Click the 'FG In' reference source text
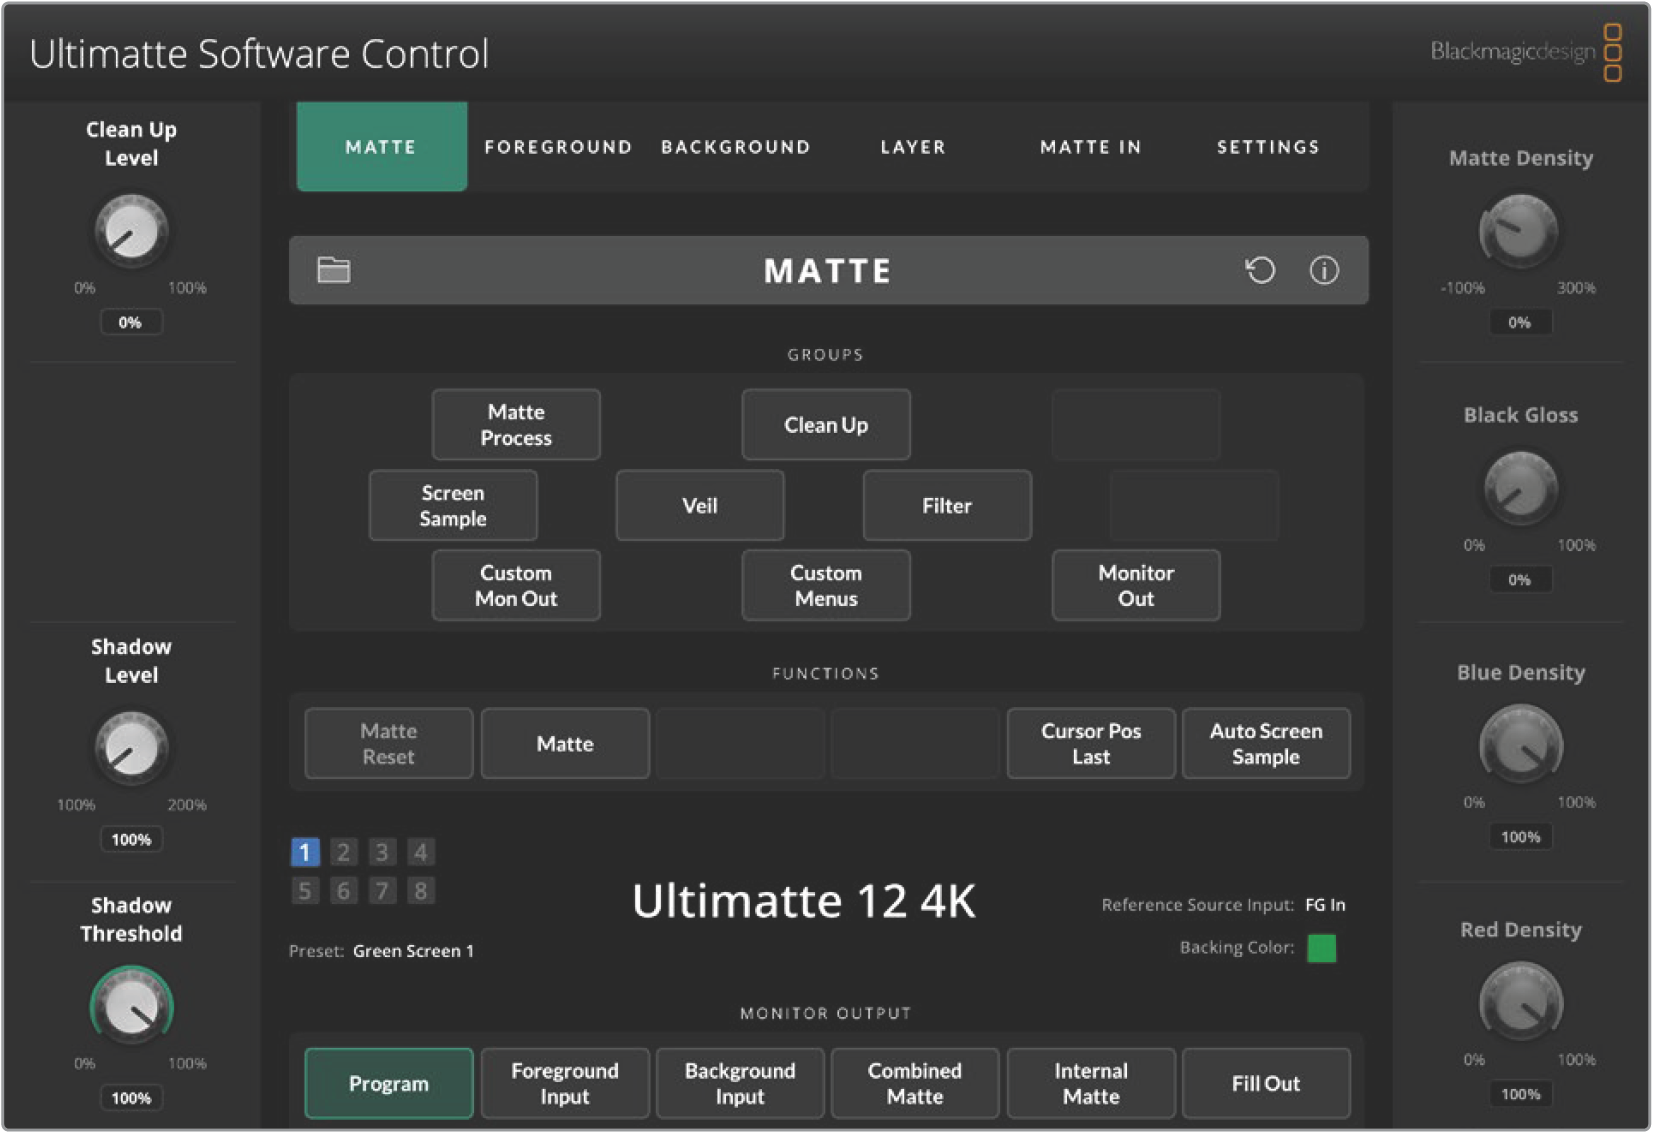 (1325, 905)
